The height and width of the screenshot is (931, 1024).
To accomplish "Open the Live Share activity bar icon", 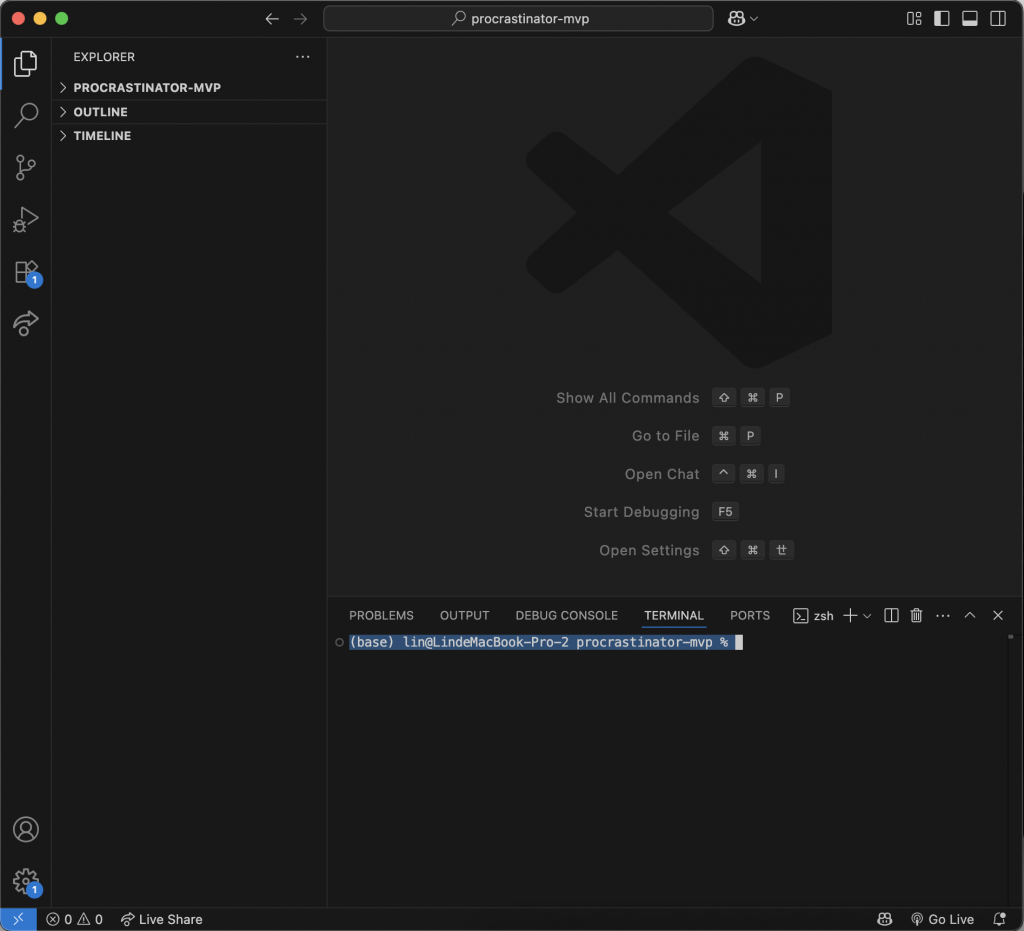I will point(25,323).
